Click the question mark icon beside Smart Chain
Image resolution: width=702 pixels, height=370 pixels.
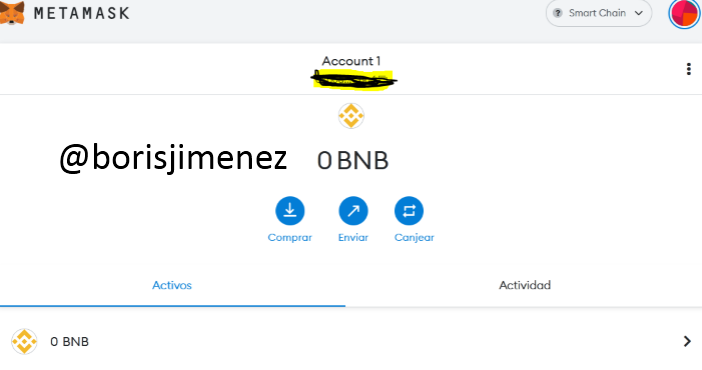tap(557, 13)
